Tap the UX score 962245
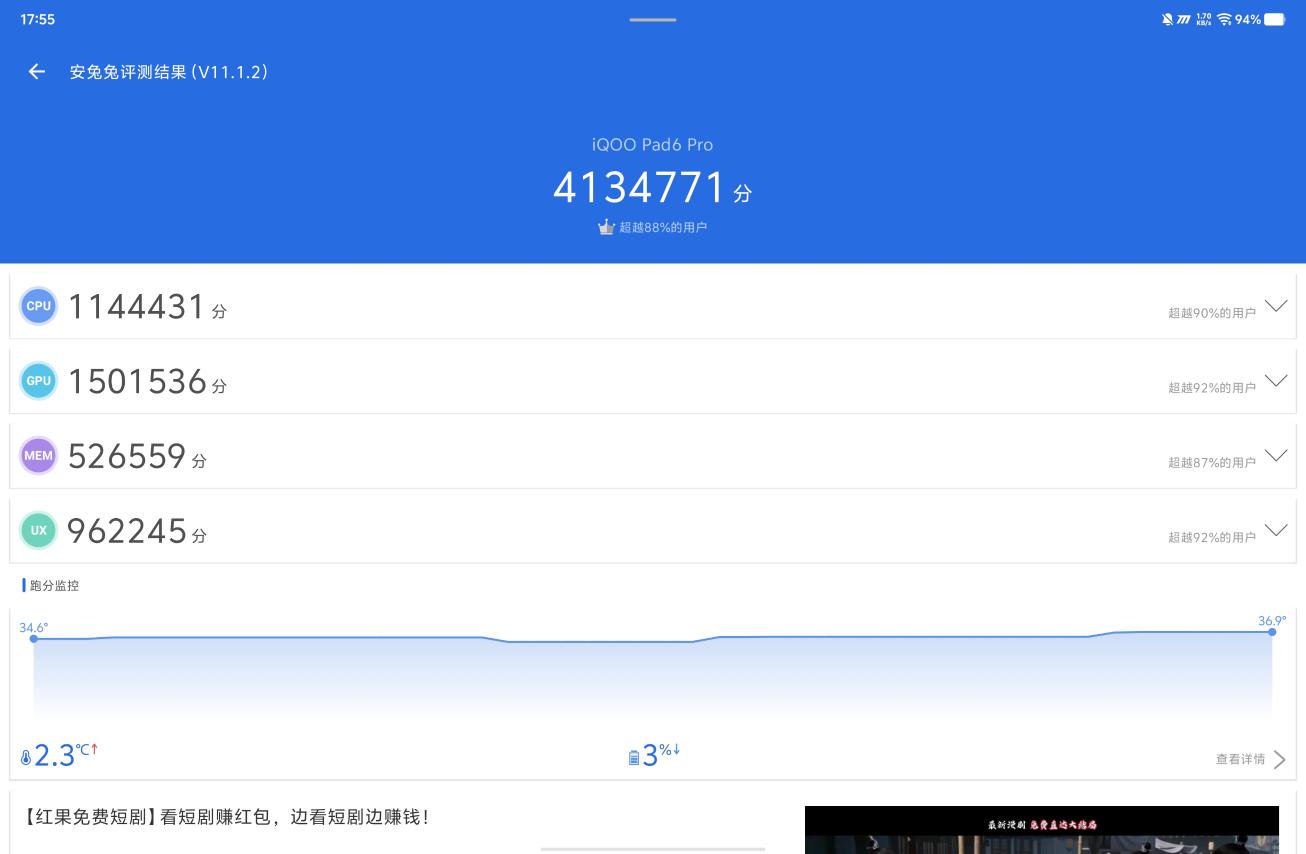Image resolution: width=1306 pixels, height=854 pixels. pos(127,531)
